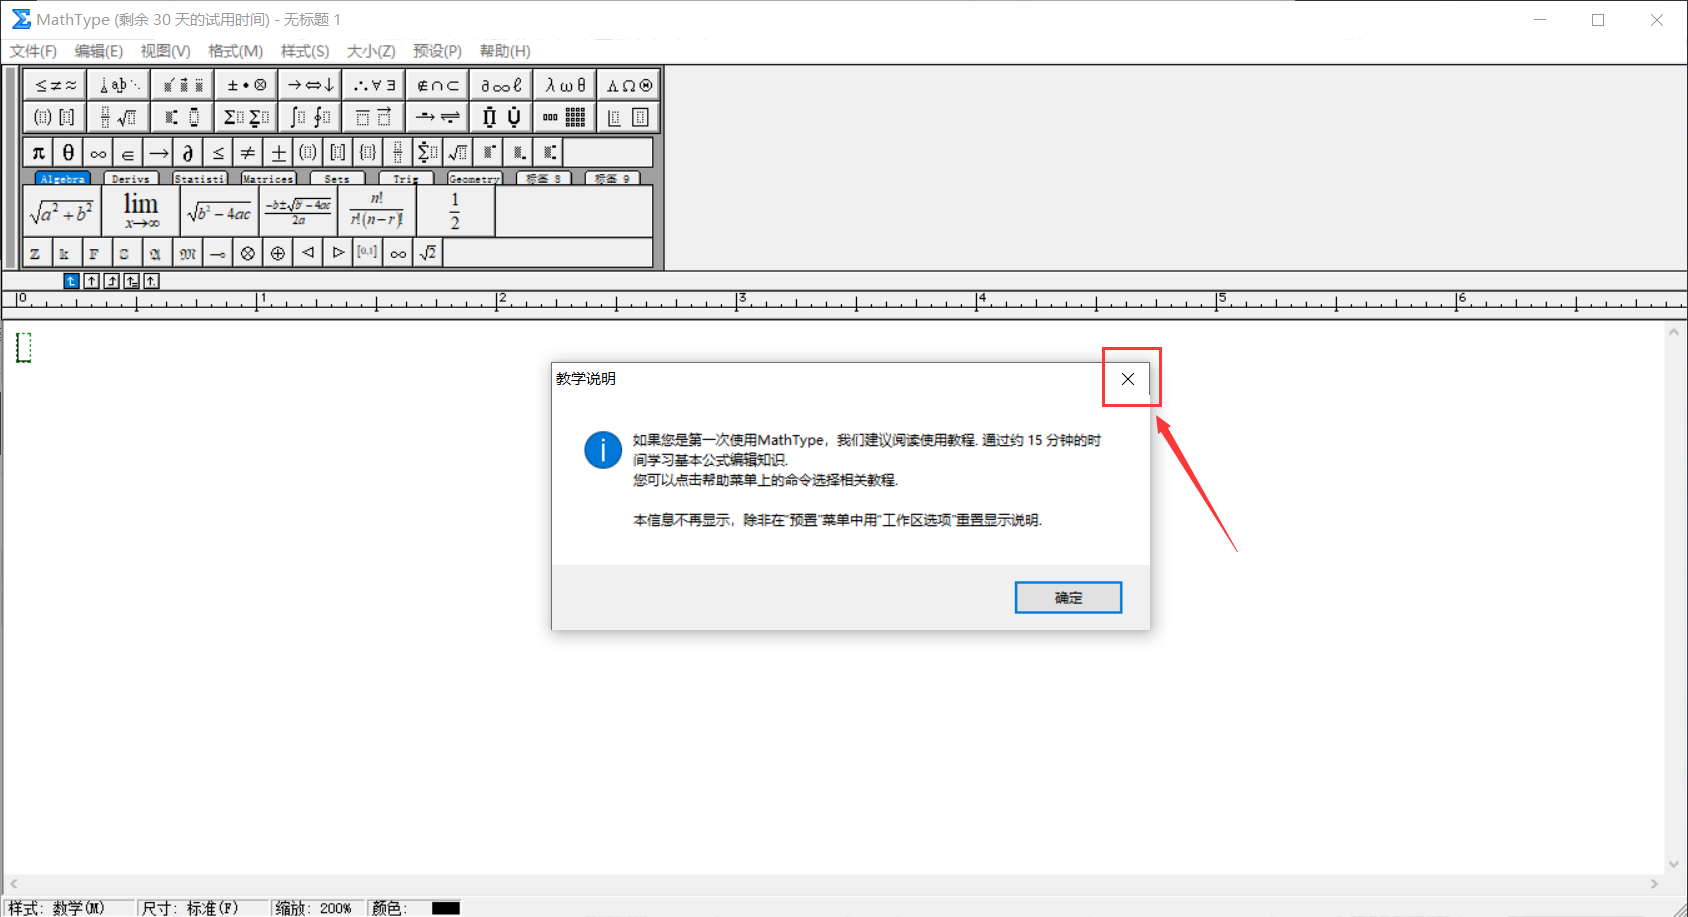Select the last tab-stop alignment toggle
1688x917 pixels.
(x=151, y=281)
